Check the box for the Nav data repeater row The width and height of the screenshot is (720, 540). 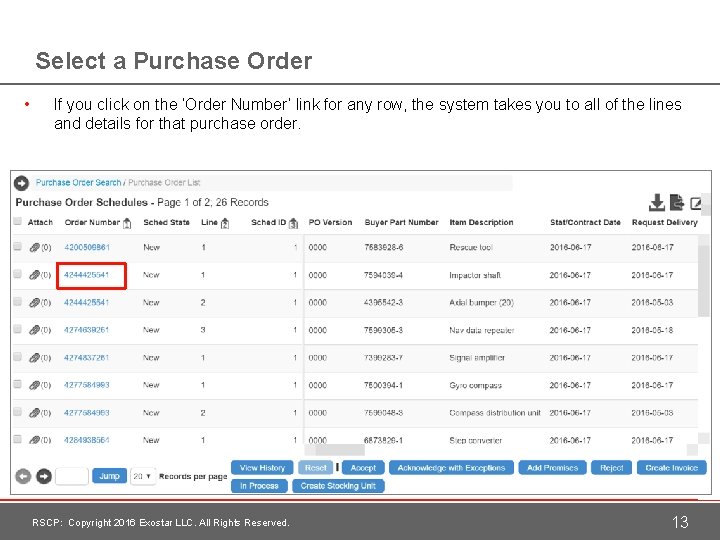coord(17,329)
